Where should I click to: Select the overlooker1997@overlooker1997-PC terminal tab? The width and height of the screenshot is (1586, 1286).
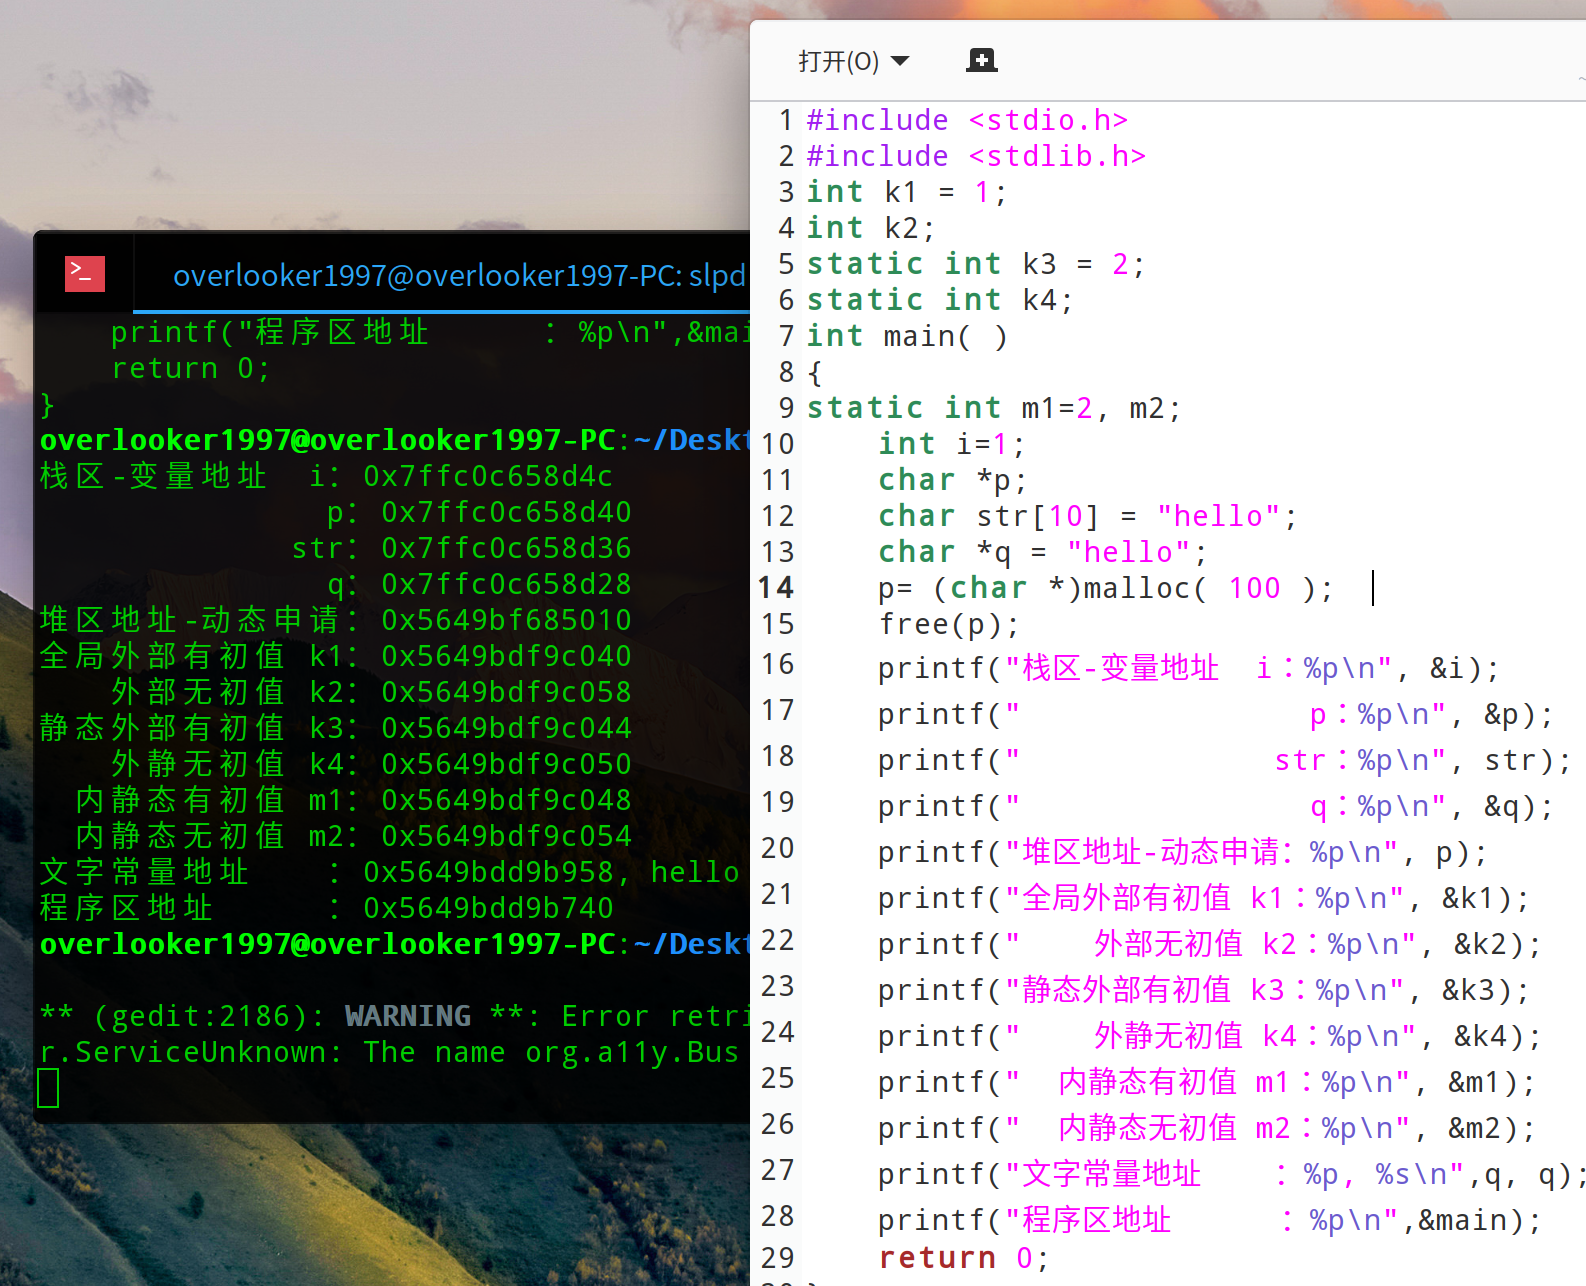click(459, 275)
